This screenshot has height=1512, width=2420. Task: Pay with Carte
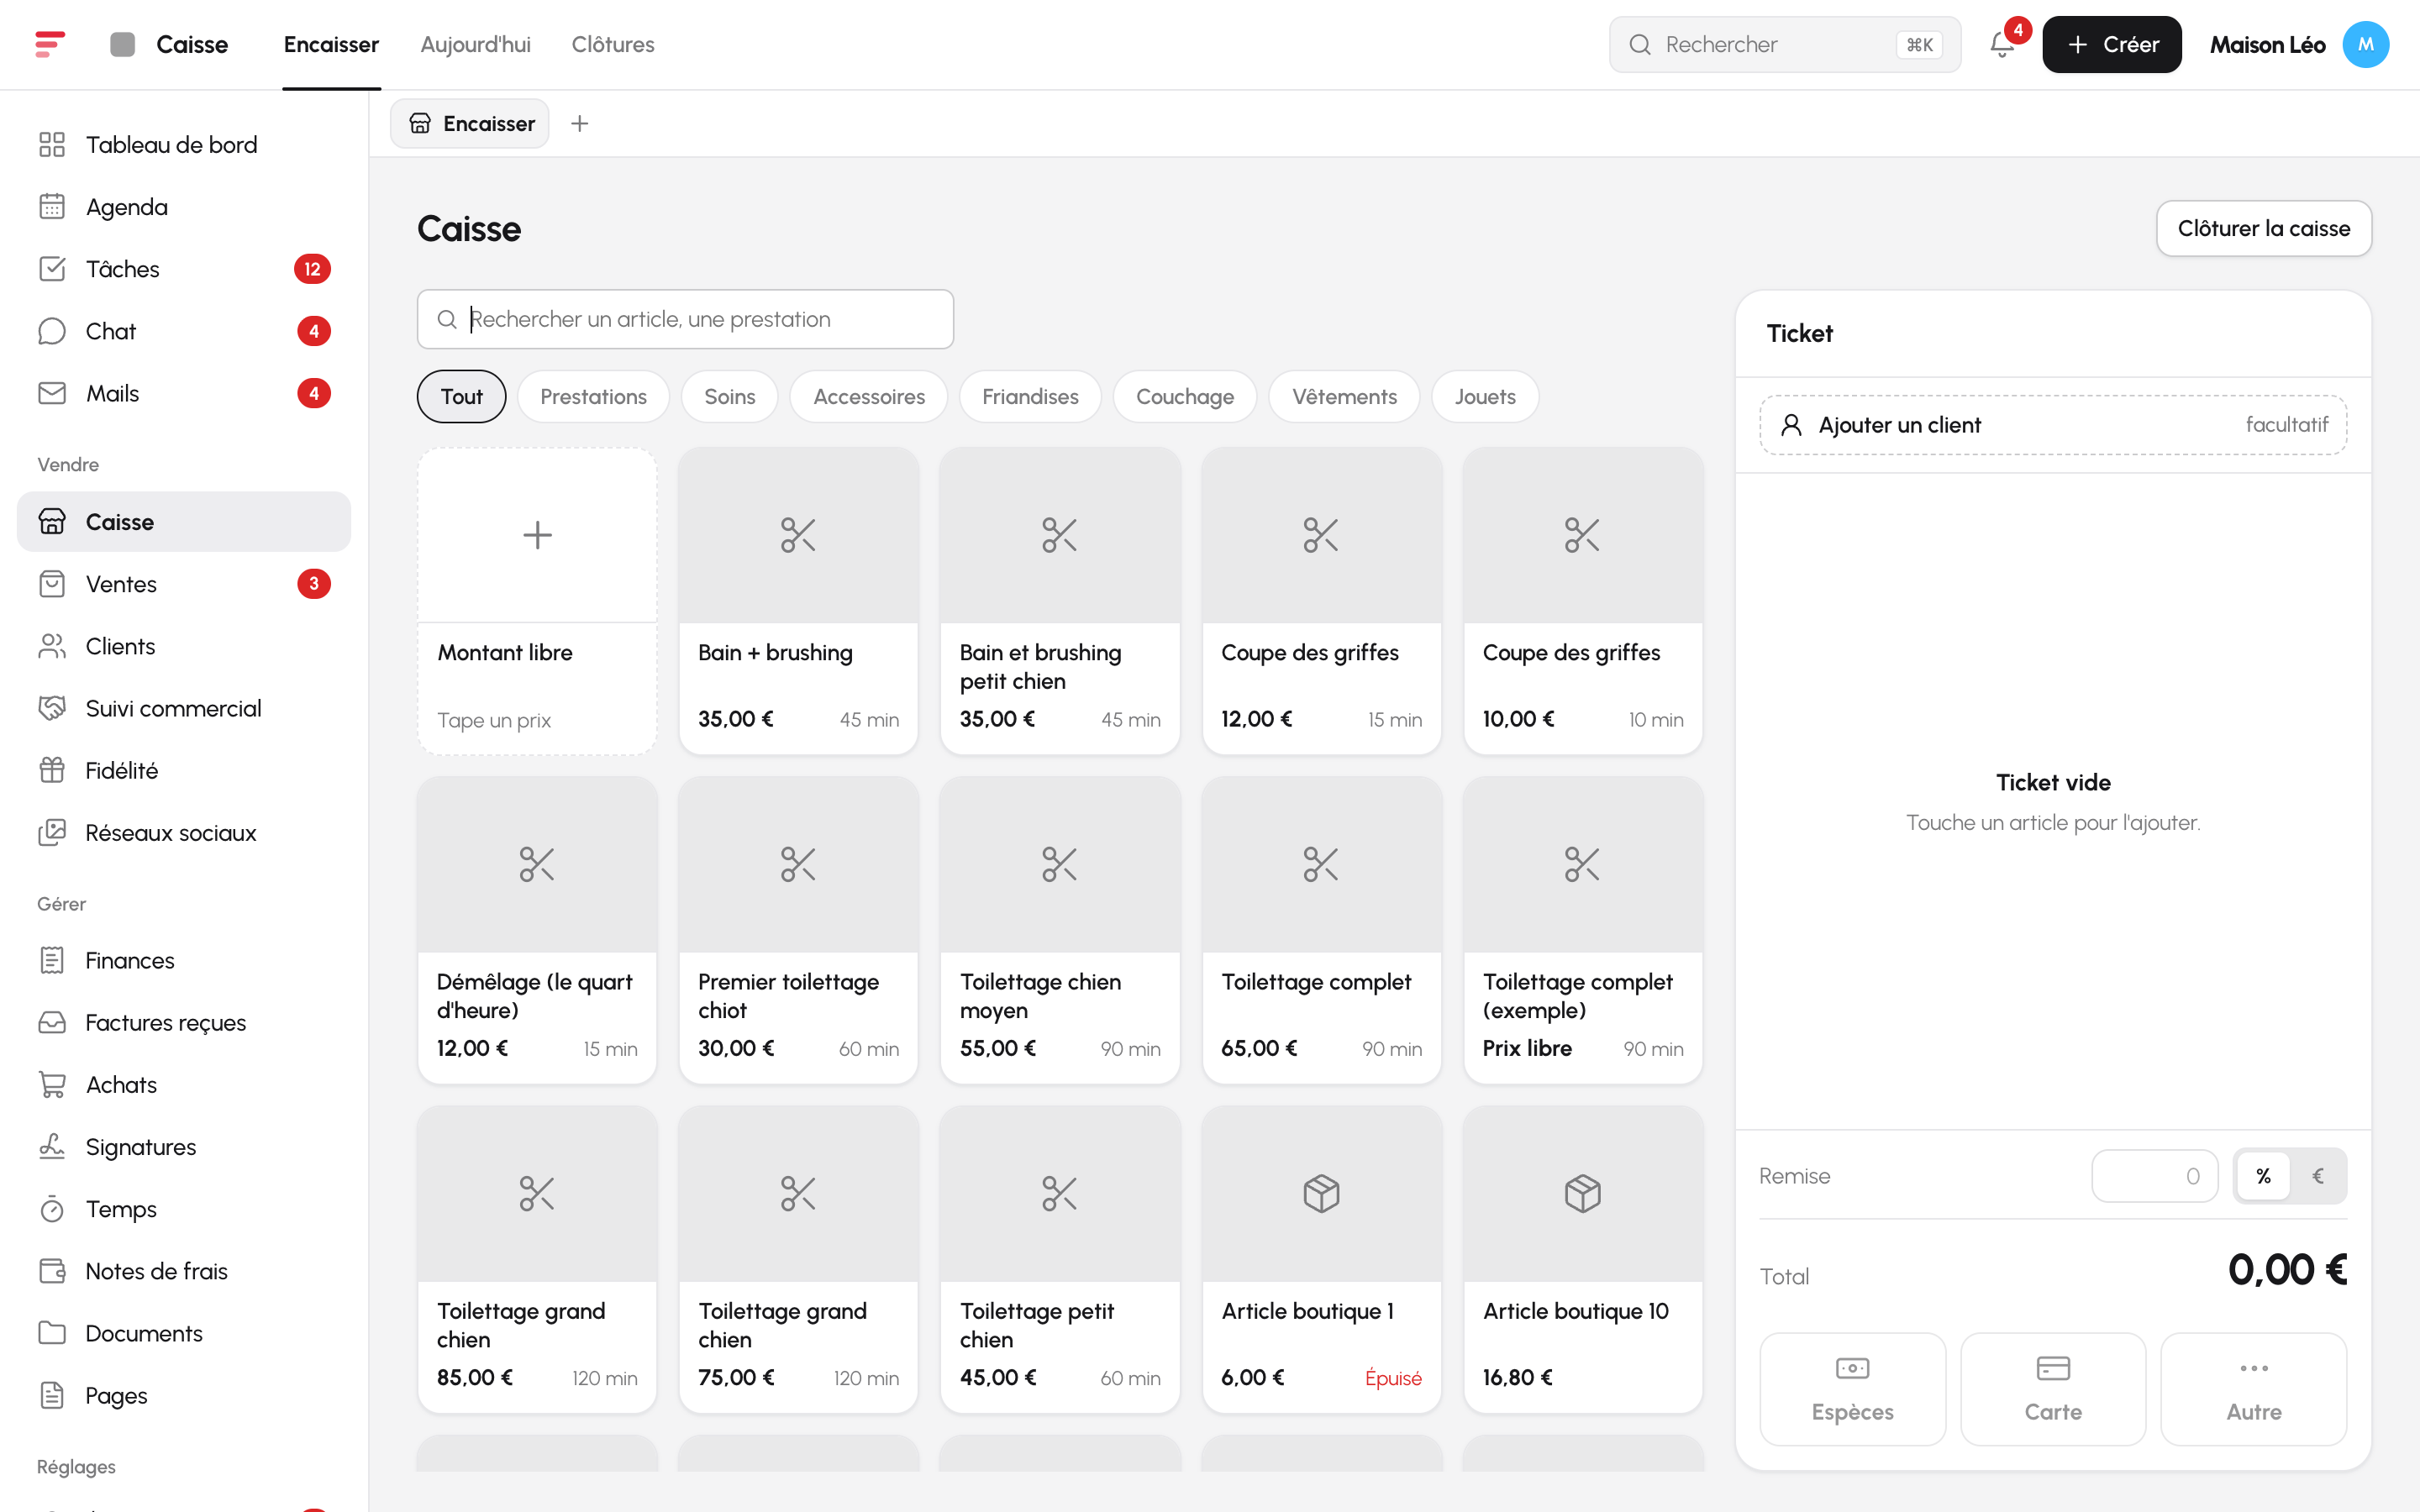pos(2052,1388)
